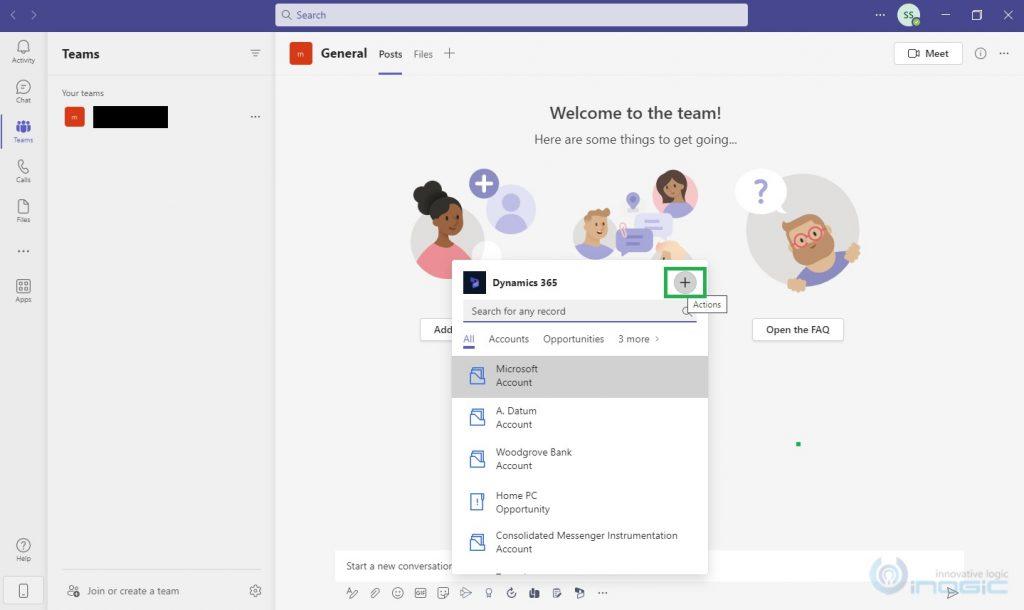Open the Activity feed in the sidebar
This screenshot has width=1024, height=610.
click(x=23, y=52)
